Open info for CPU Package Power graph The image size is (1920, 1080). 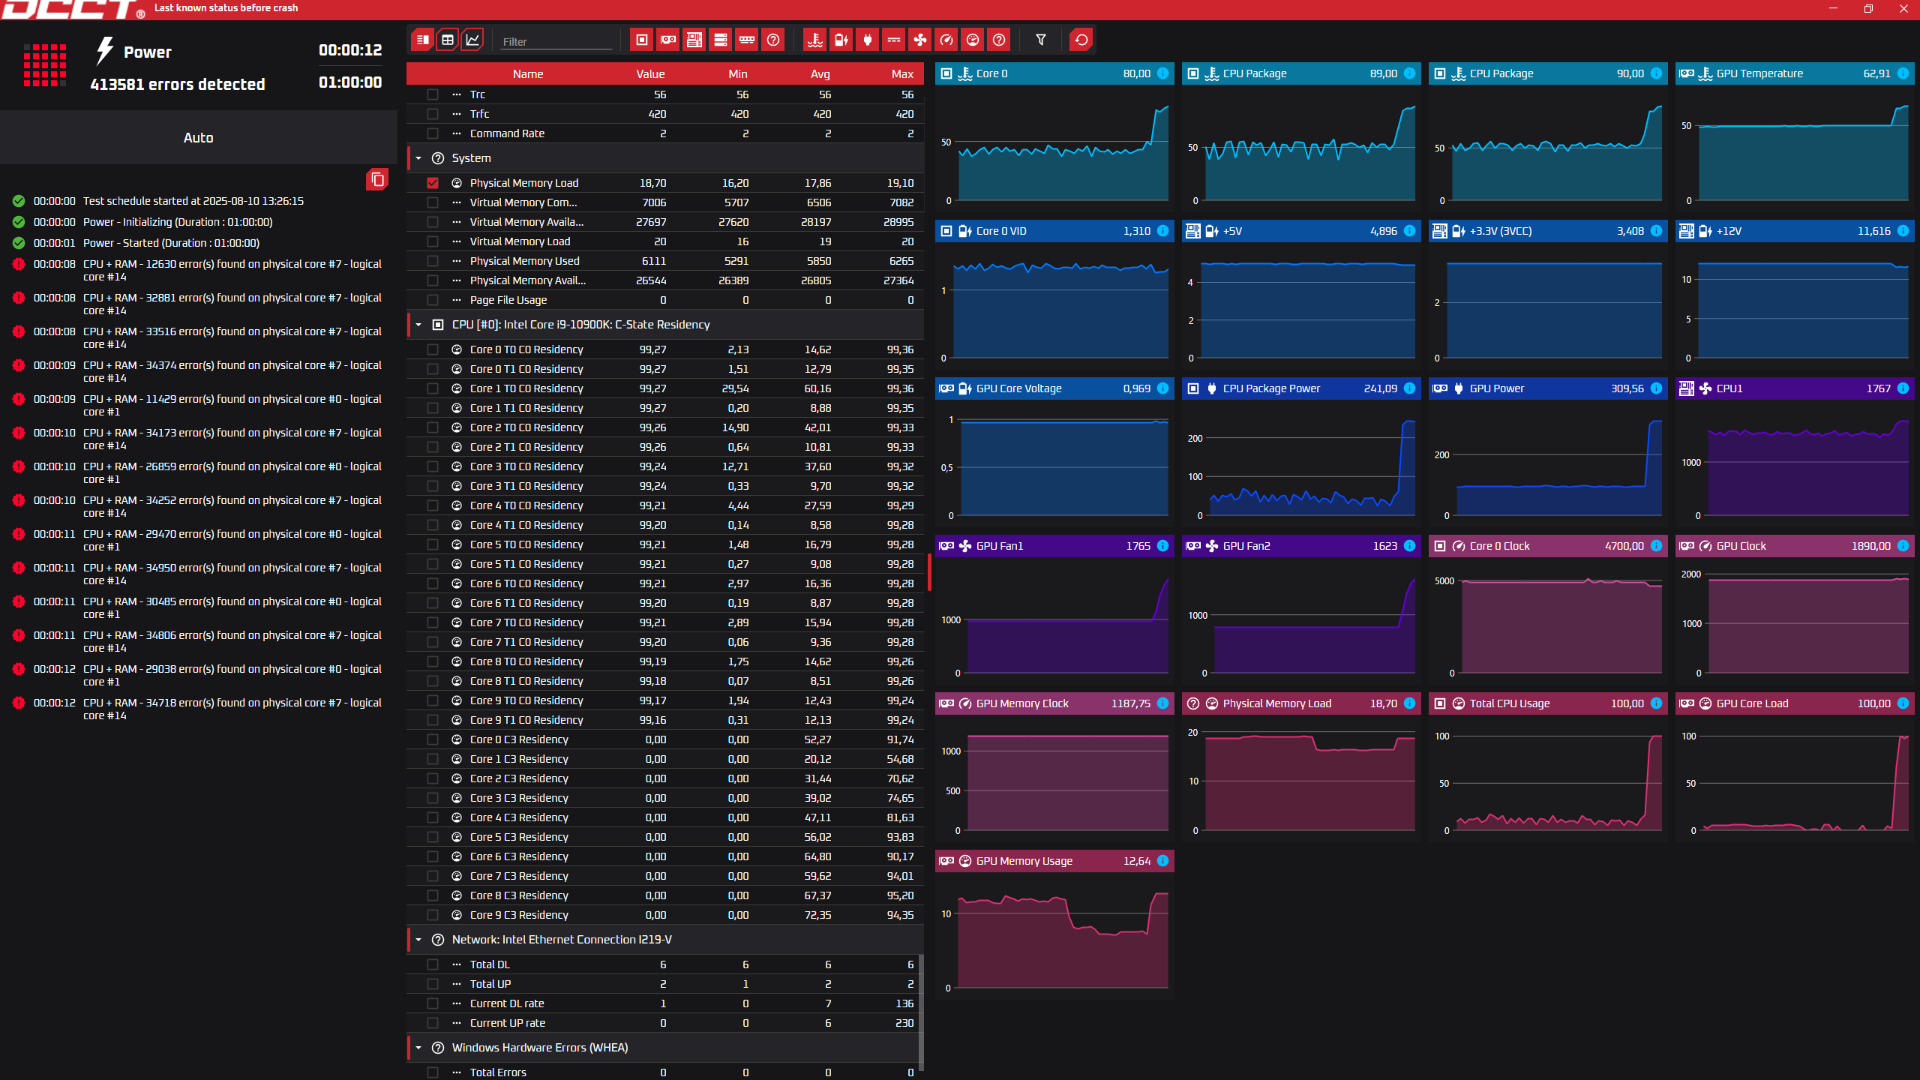[x=1409, y=388]
